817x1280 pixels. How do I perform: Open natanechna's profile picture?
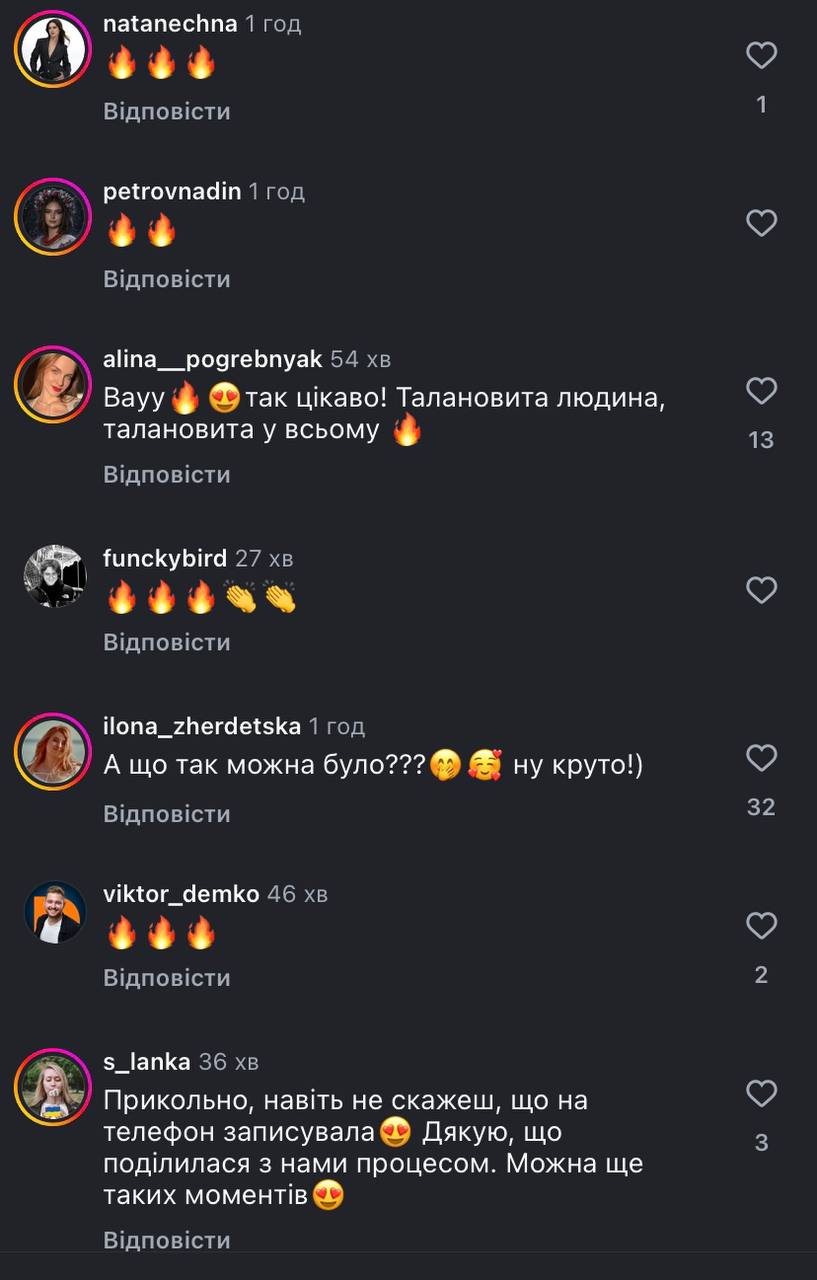[53, 49]
